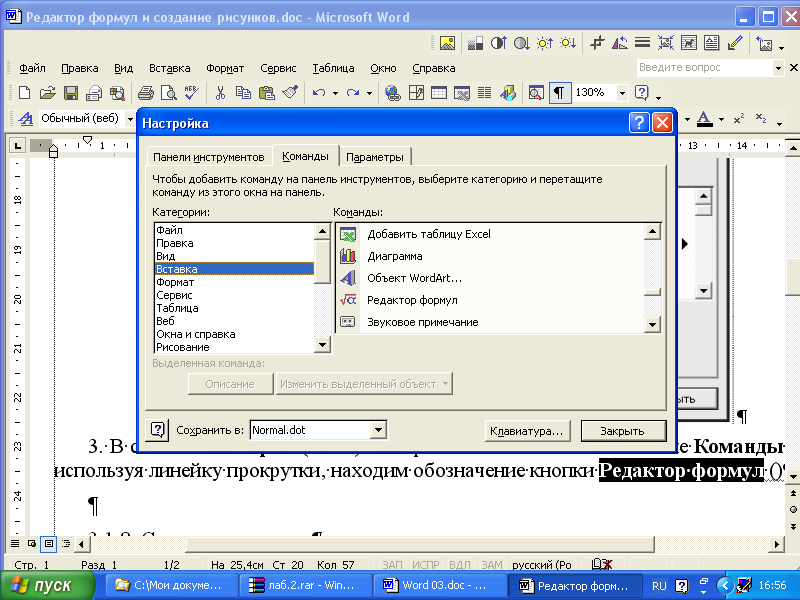Select Формат in categories list
The image size is (800, 600).
click(234, 282)
